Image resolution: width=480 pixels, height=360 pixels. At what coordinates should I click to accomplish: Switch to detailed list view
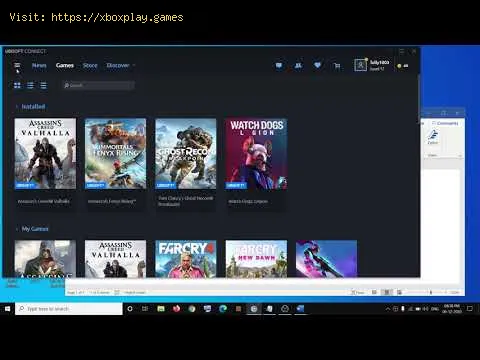30,85
